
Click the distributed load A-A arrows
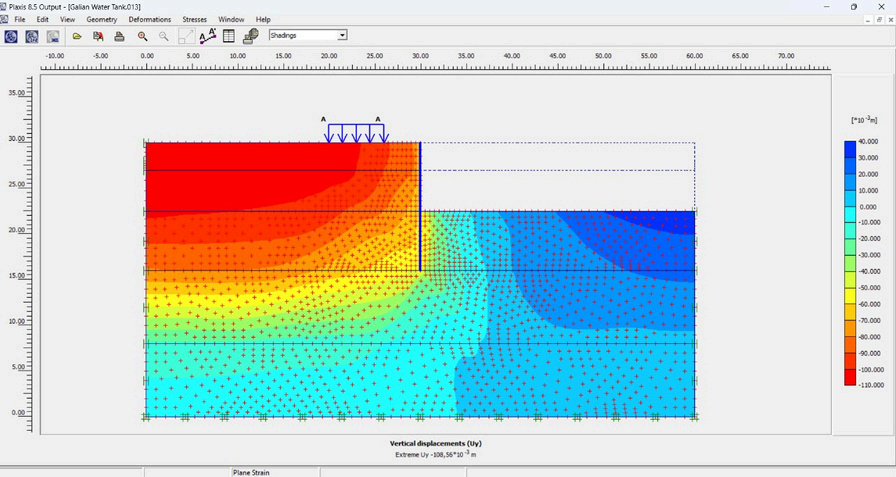pos(356,133)
